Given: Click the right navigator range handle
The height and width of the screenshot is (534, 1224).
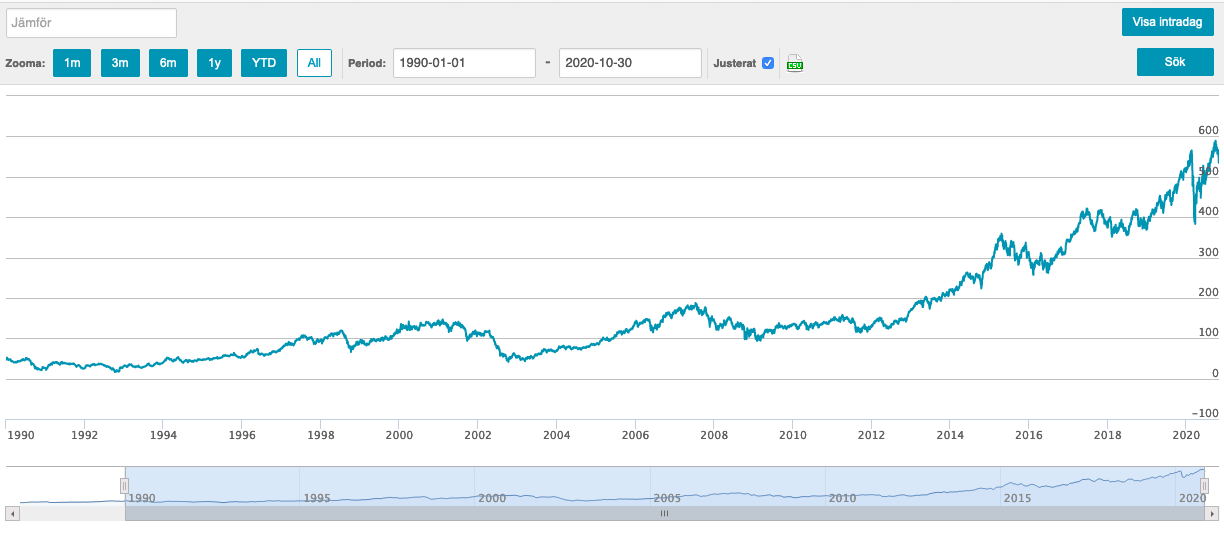Looking at the screenshot, I should click(1205, 486).
